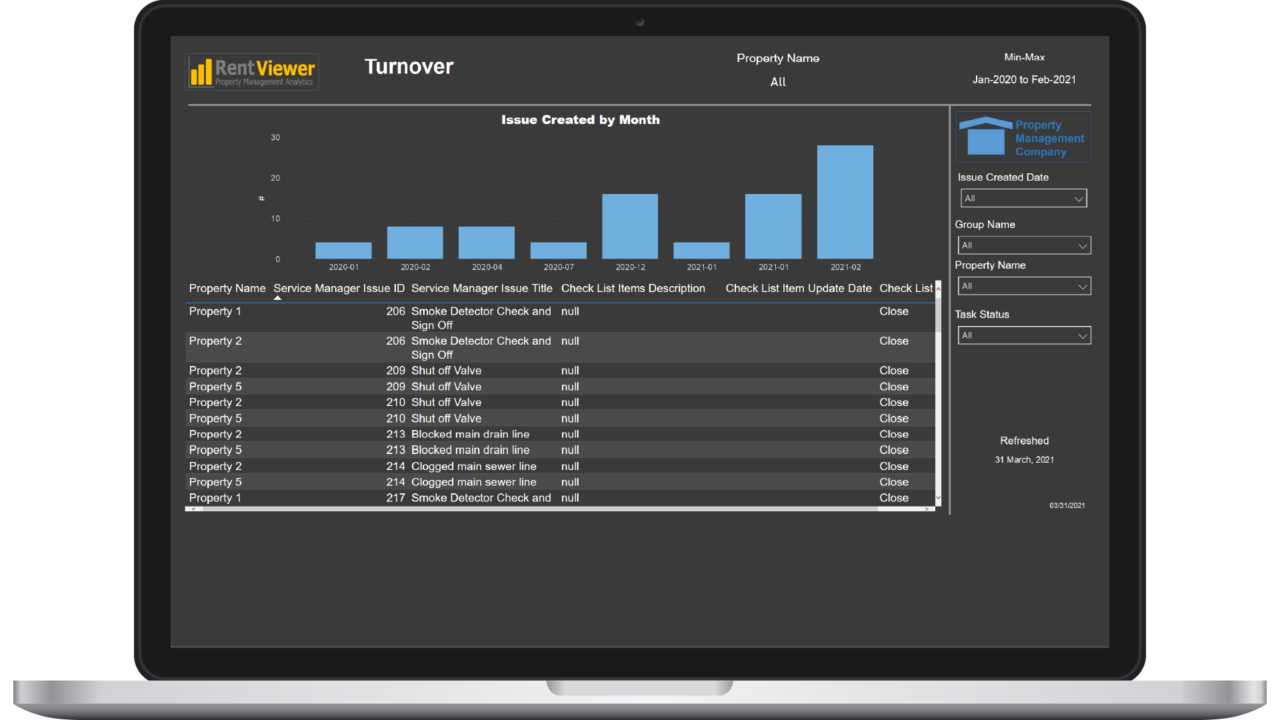
Task: Click the All value under Property Name
Action: (x=778, y=82)
